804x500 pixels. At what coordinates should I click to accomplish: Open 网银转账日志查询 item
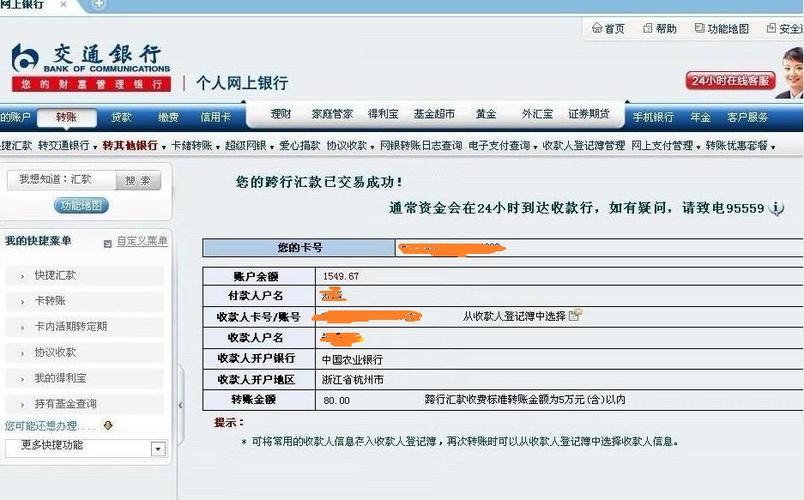coord(420,146)
